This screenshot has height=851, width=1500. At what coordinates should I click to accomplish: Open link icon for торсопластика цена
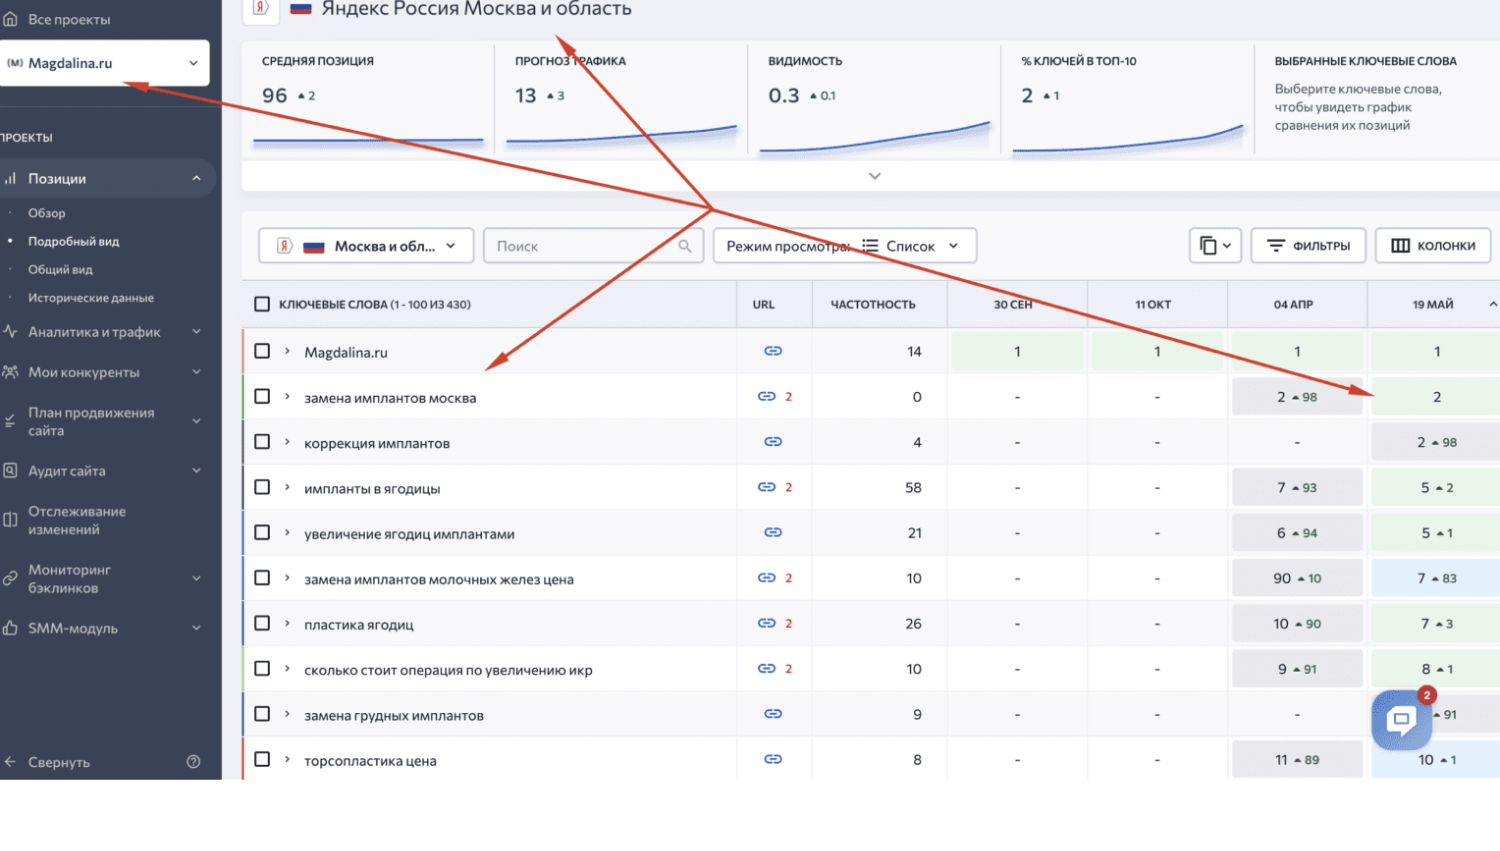tap(773, 759)
